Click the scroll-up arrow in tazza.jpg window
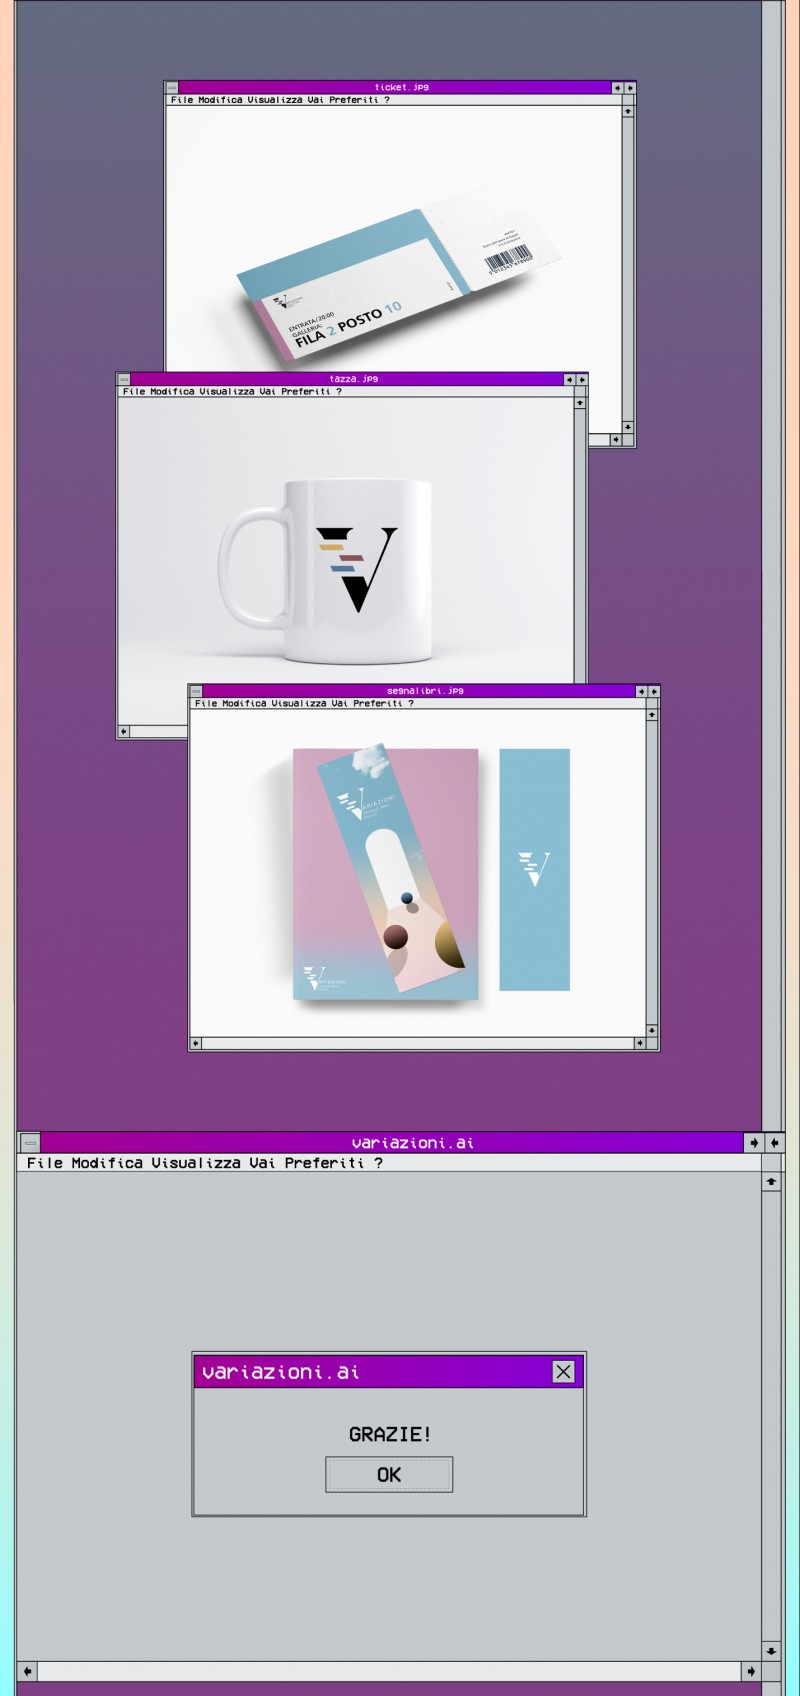This screenshot has width=800, height=1696. coord(580,403)
